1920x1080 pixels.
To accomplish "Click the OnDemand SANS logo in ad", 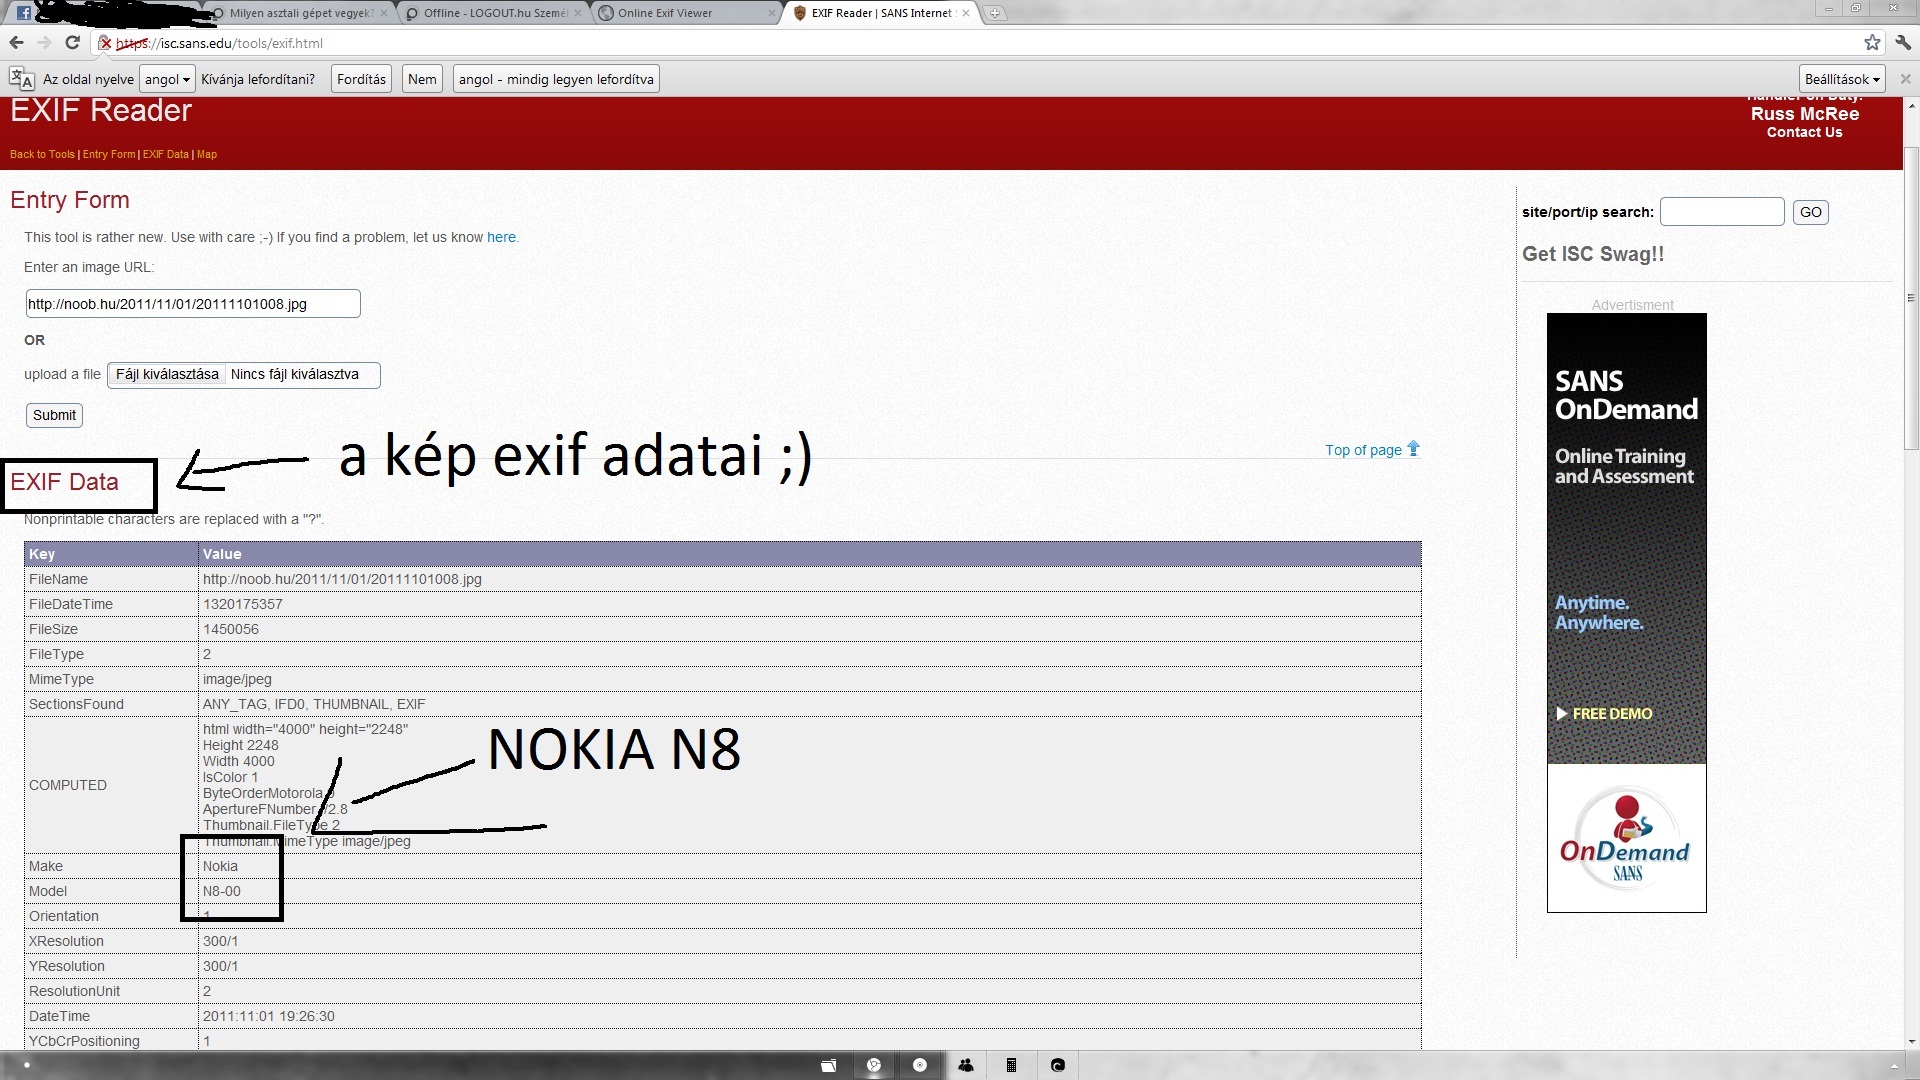I will point(1625,838).
